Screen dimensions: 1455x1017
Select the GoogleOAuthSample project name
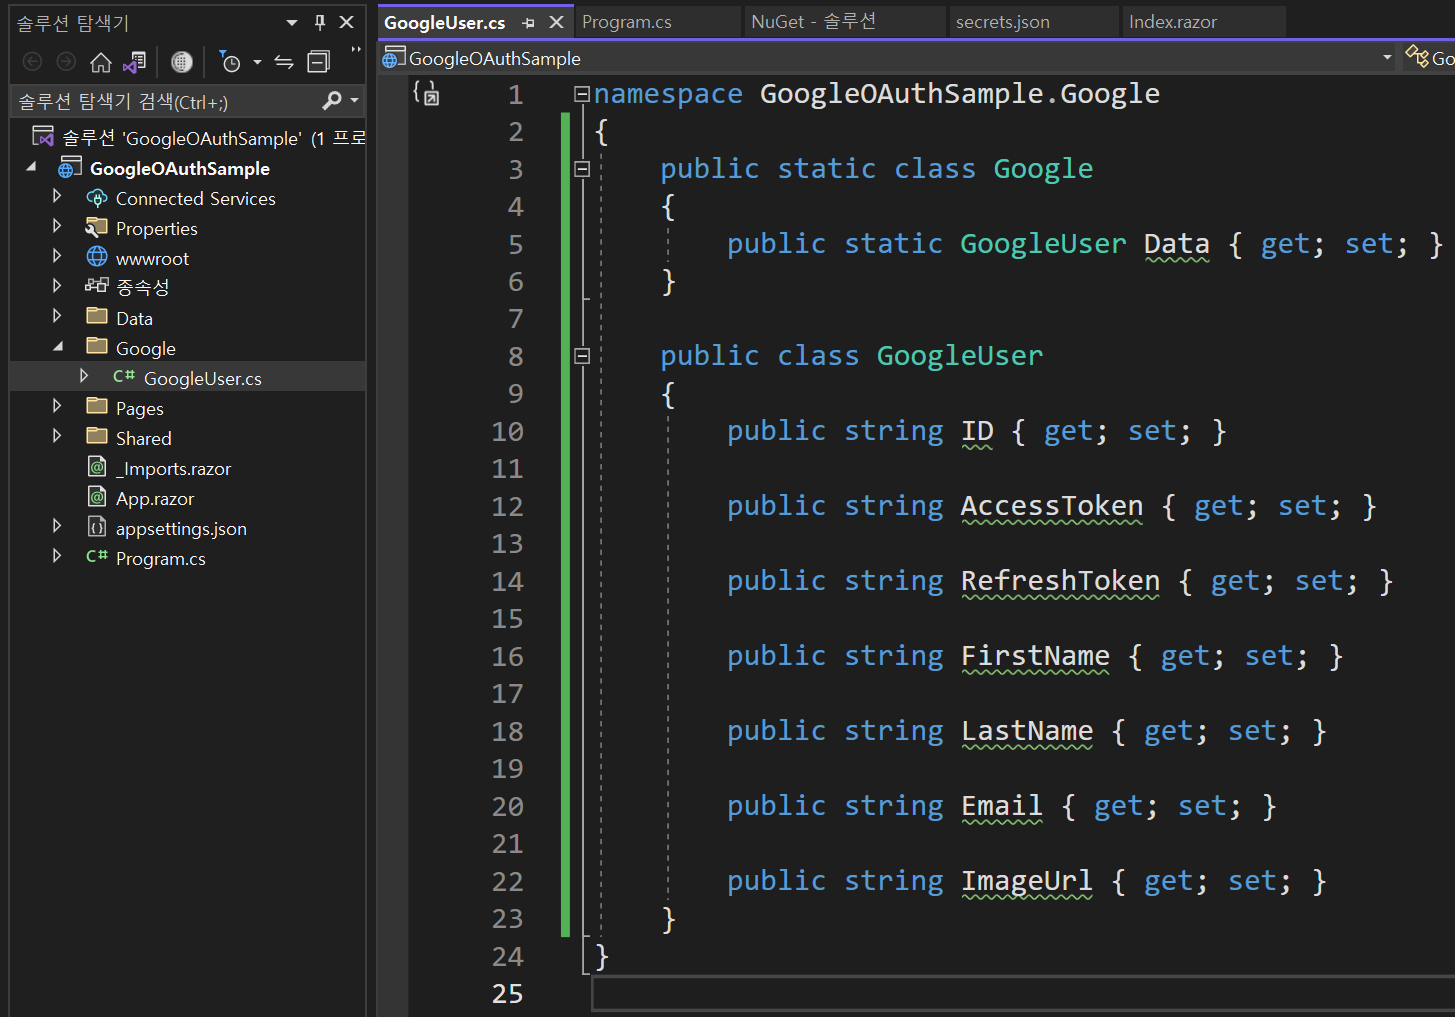(x=180, y=169)
